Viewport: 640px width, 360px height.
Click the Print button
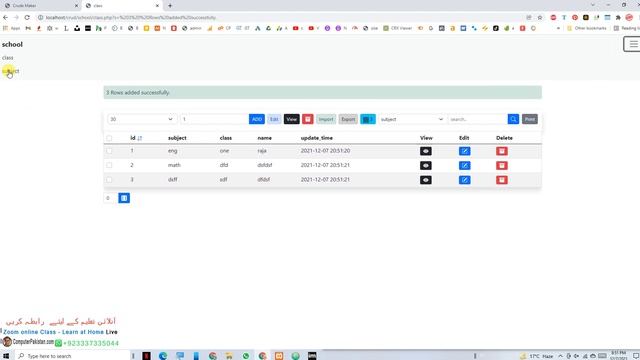click(530, 119)
